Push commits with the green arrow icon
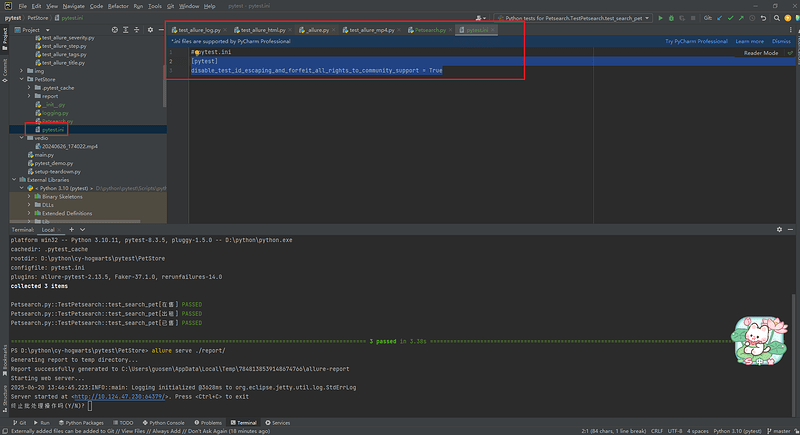Image resolution: width=800 pixels, height=435 pixels. coord(741,18)
